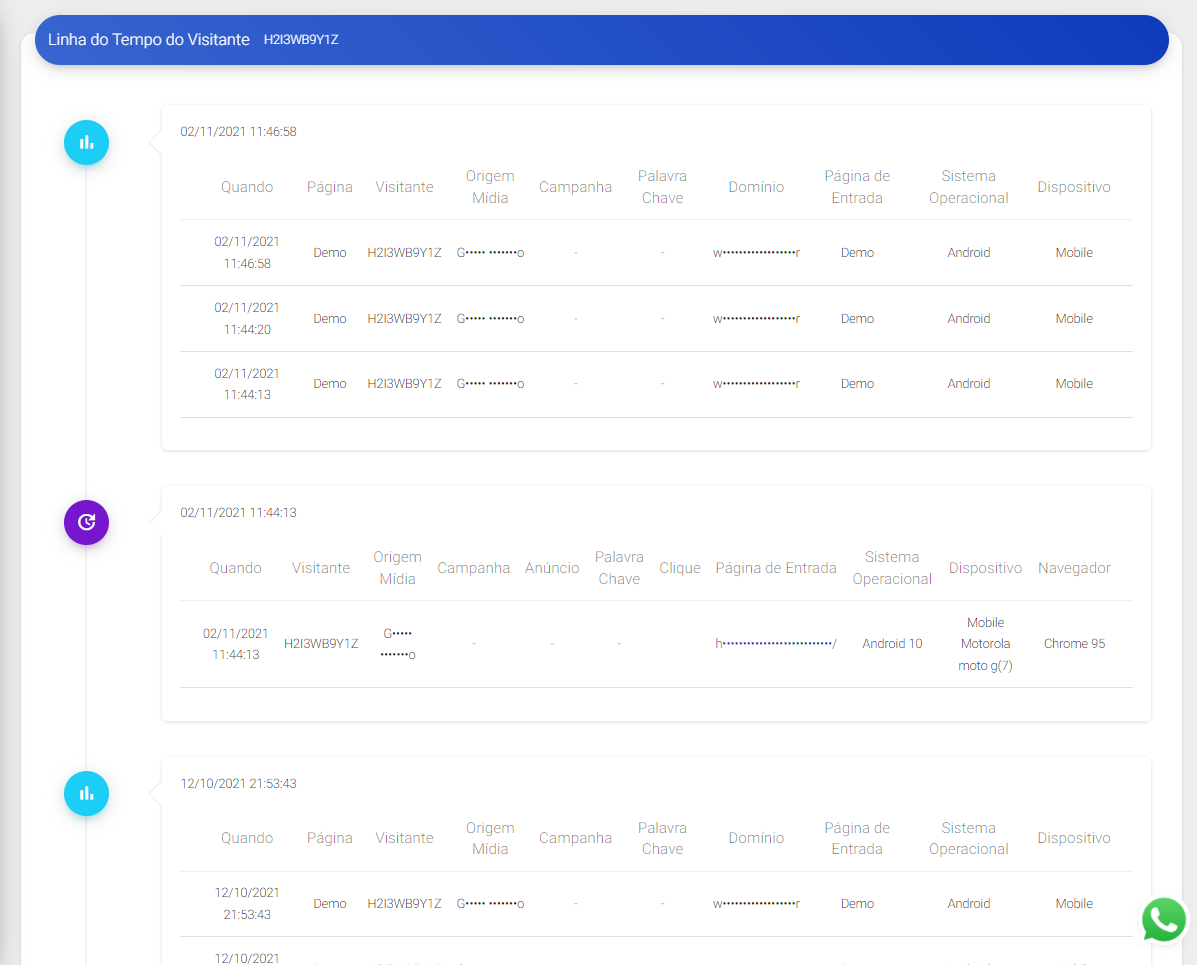The image size is (1197, 965).
Task: Click the Linha do Tempo do Visitante title
Action: click(x=149, y=40)
